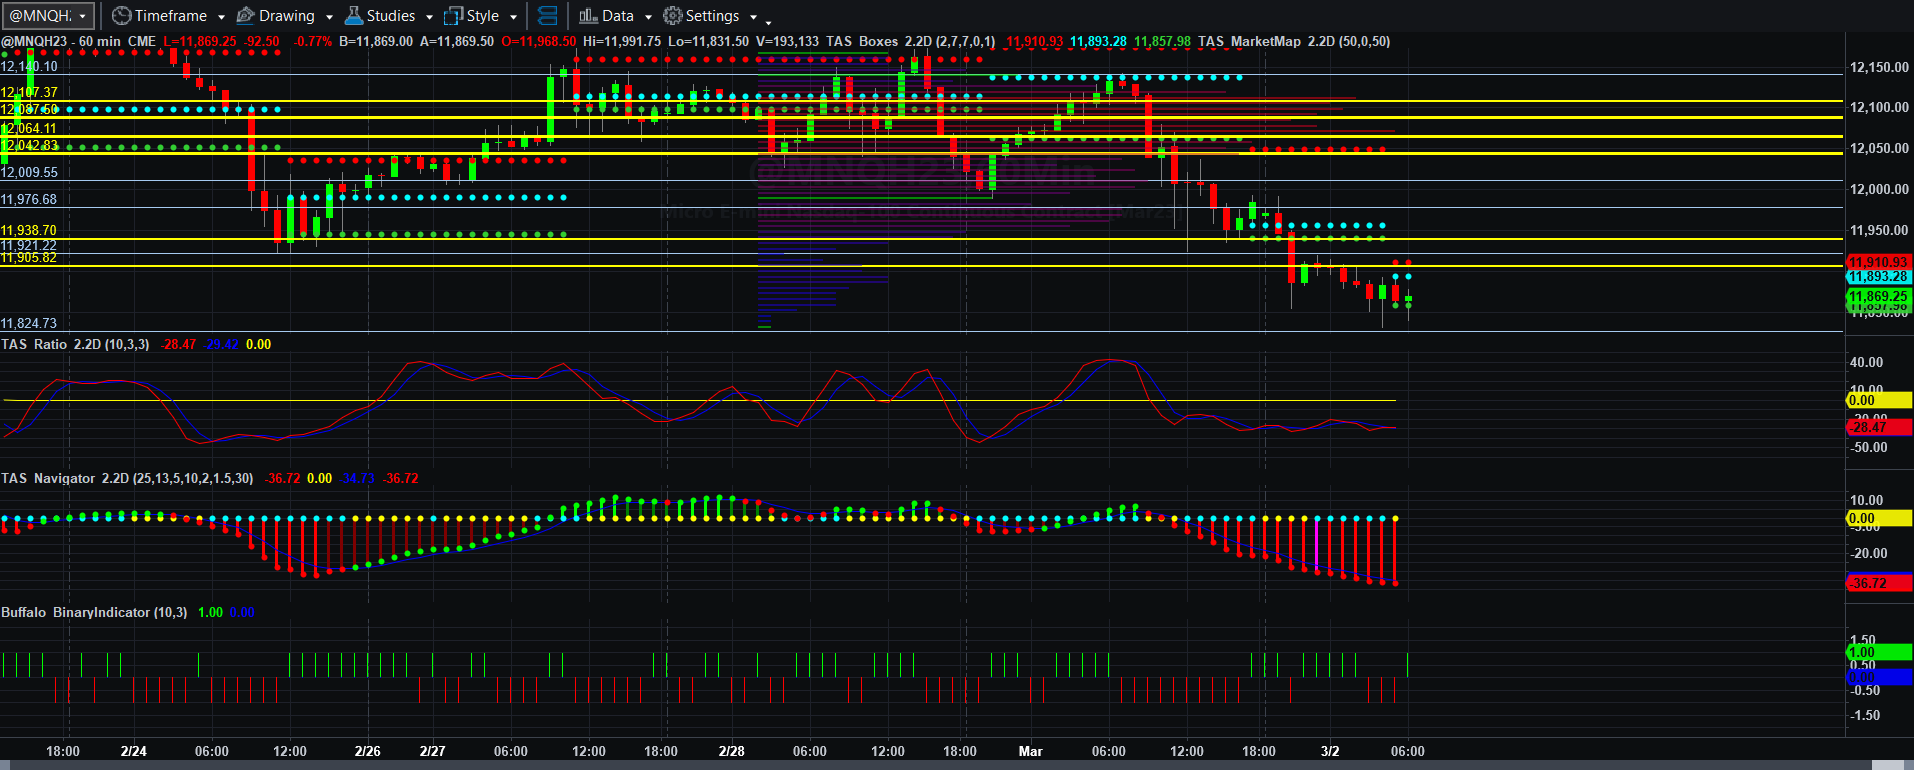Screen dimensions: 1914x770
Task: Click the blue stacked-bars icon in toolbar
Action: click(x=547, y=16)
